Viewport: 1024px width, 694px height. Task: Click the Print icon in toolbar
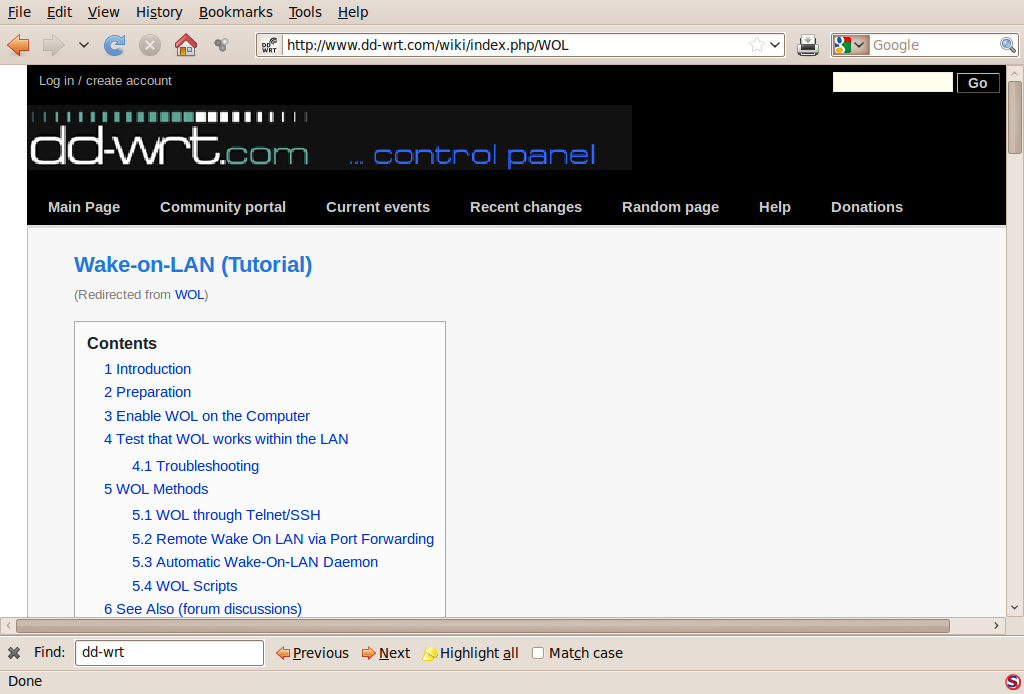pos(808,45)
